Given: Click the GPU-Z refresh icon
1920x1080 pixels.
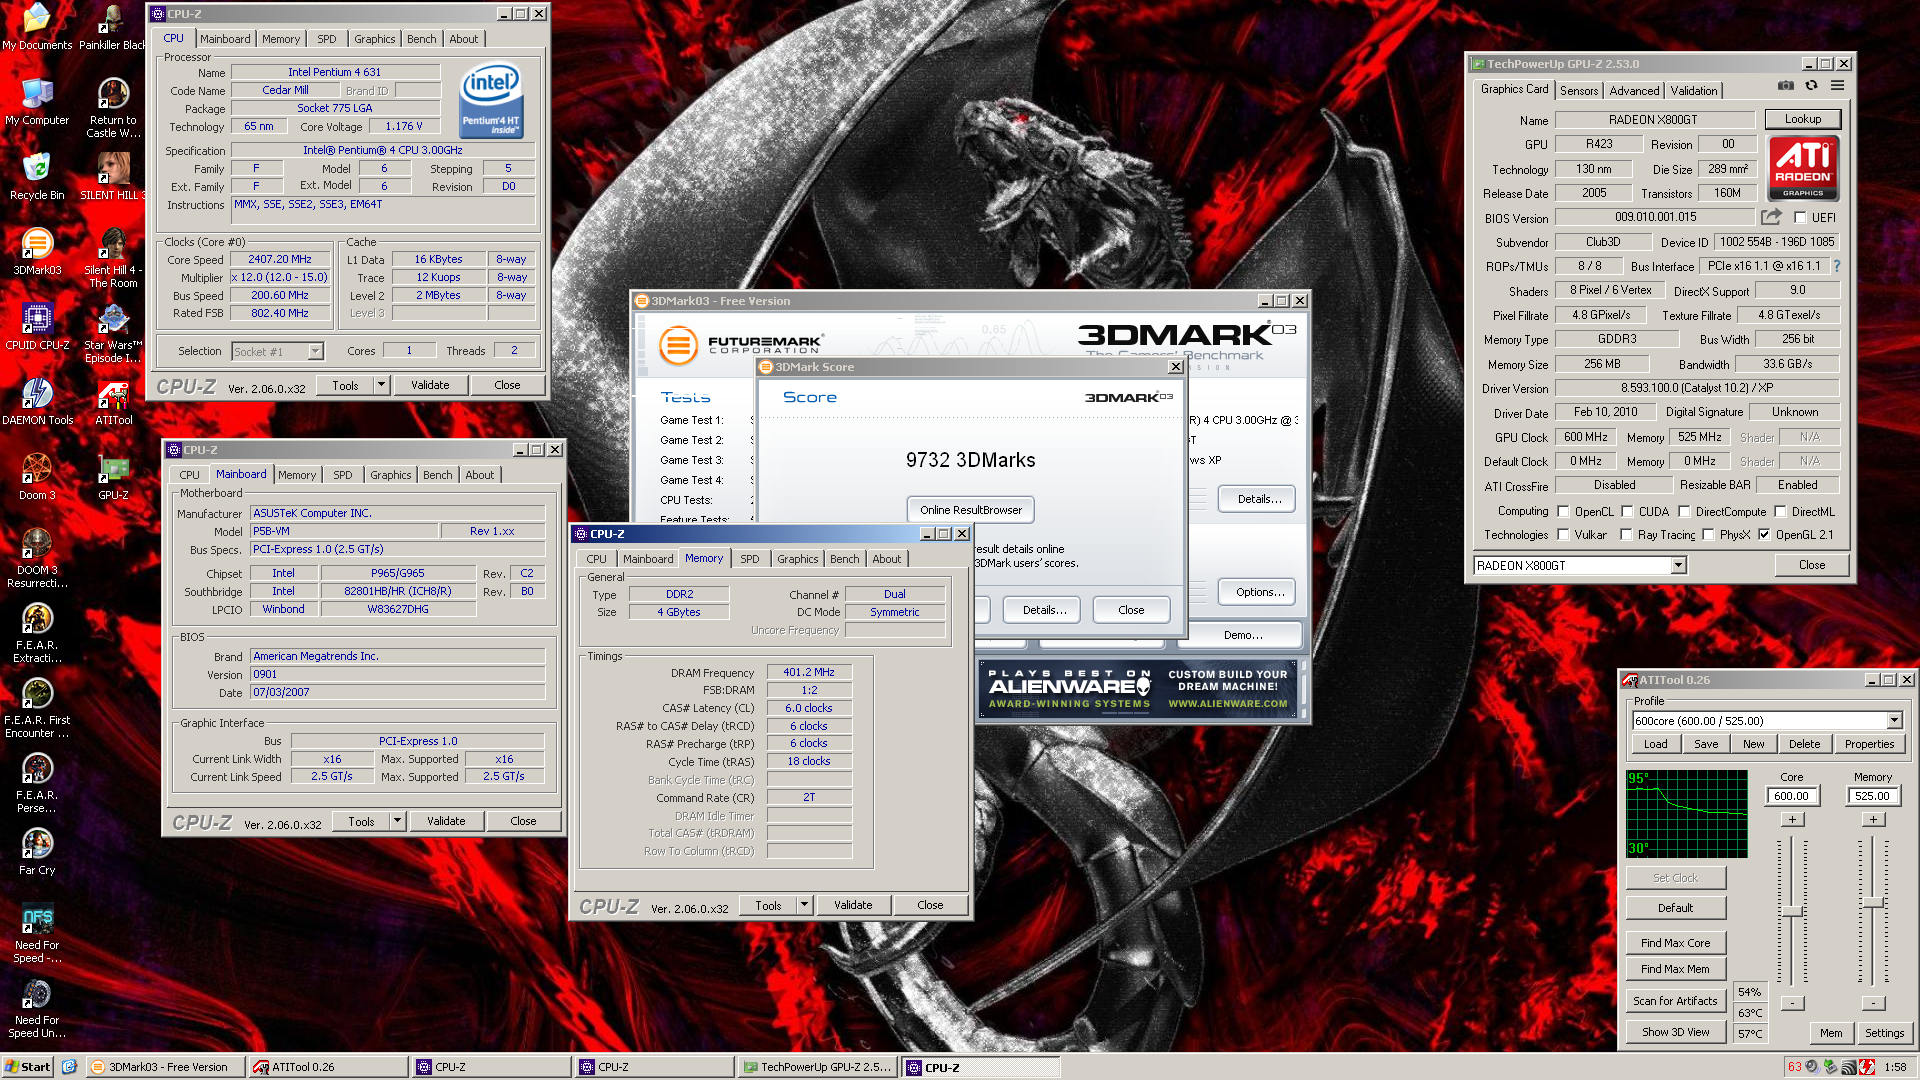Looking at the screenshot, I should coord(1811,86).
